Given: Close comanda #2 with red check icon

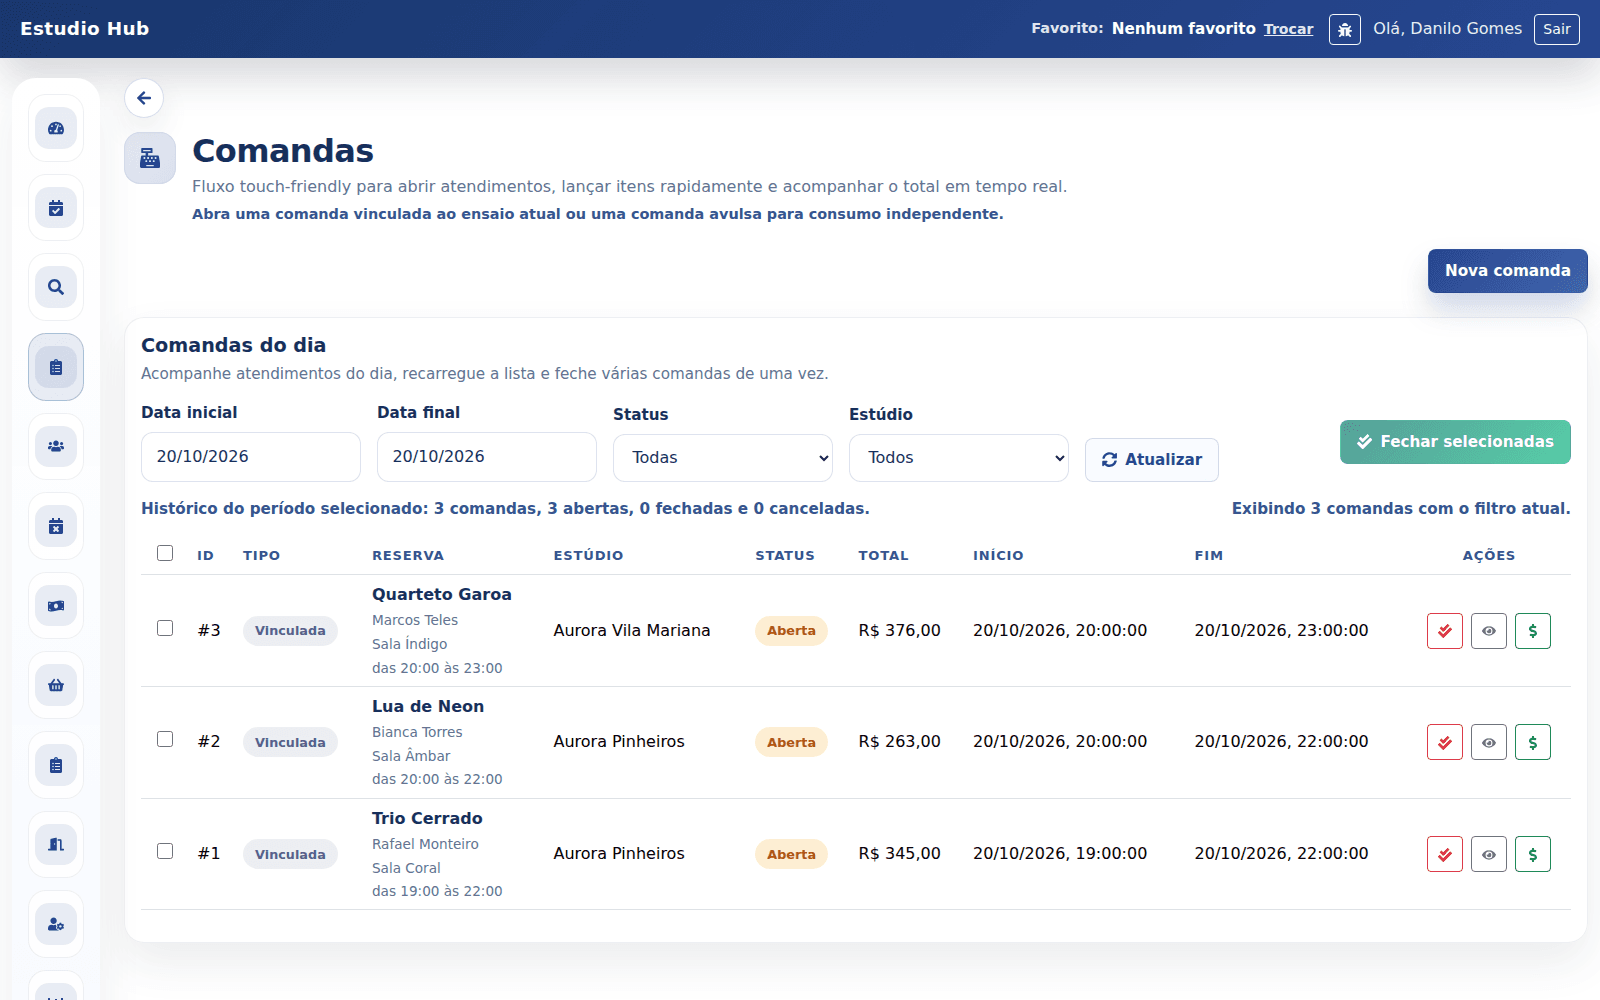Looking at the screenshot, I should (x=1444, y=742).
